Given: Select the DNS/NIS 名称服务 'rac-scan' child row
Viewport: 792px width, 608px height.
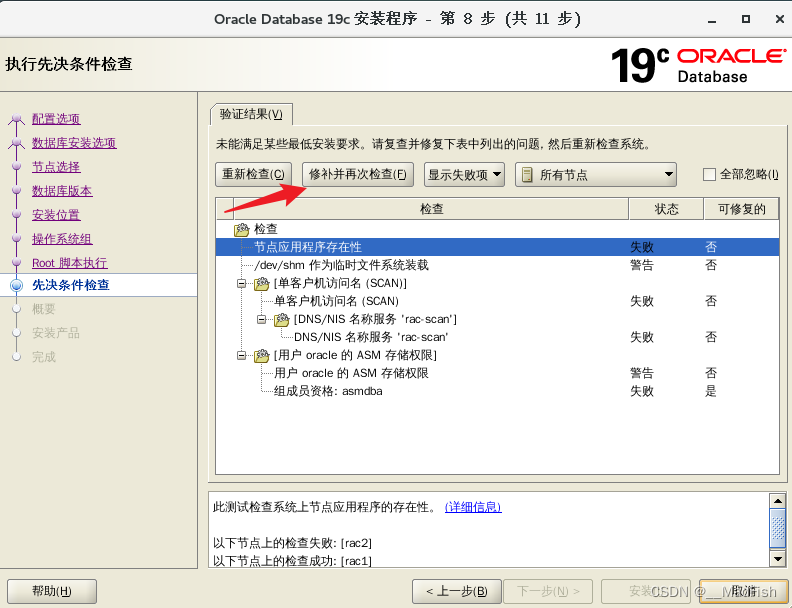Looking at the screenshot, I should click(x=498, y=337).
